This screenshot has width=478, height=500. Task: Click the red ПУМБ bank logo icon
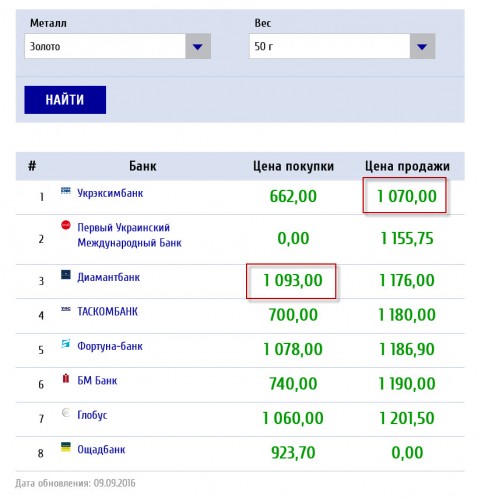click(66, 225)
